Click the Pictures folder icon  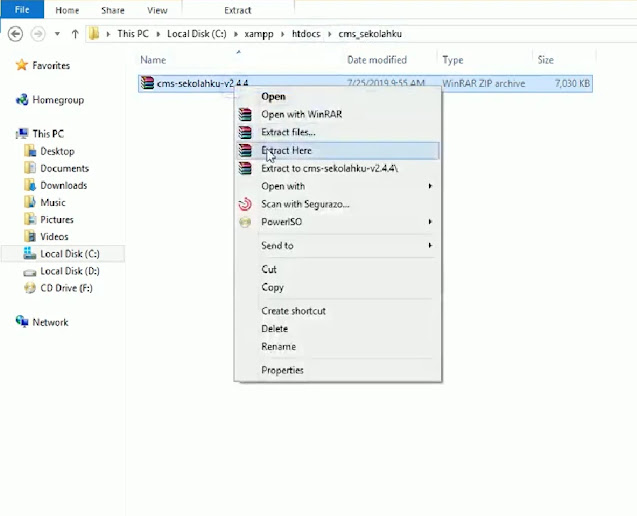(x=30, y=219)
